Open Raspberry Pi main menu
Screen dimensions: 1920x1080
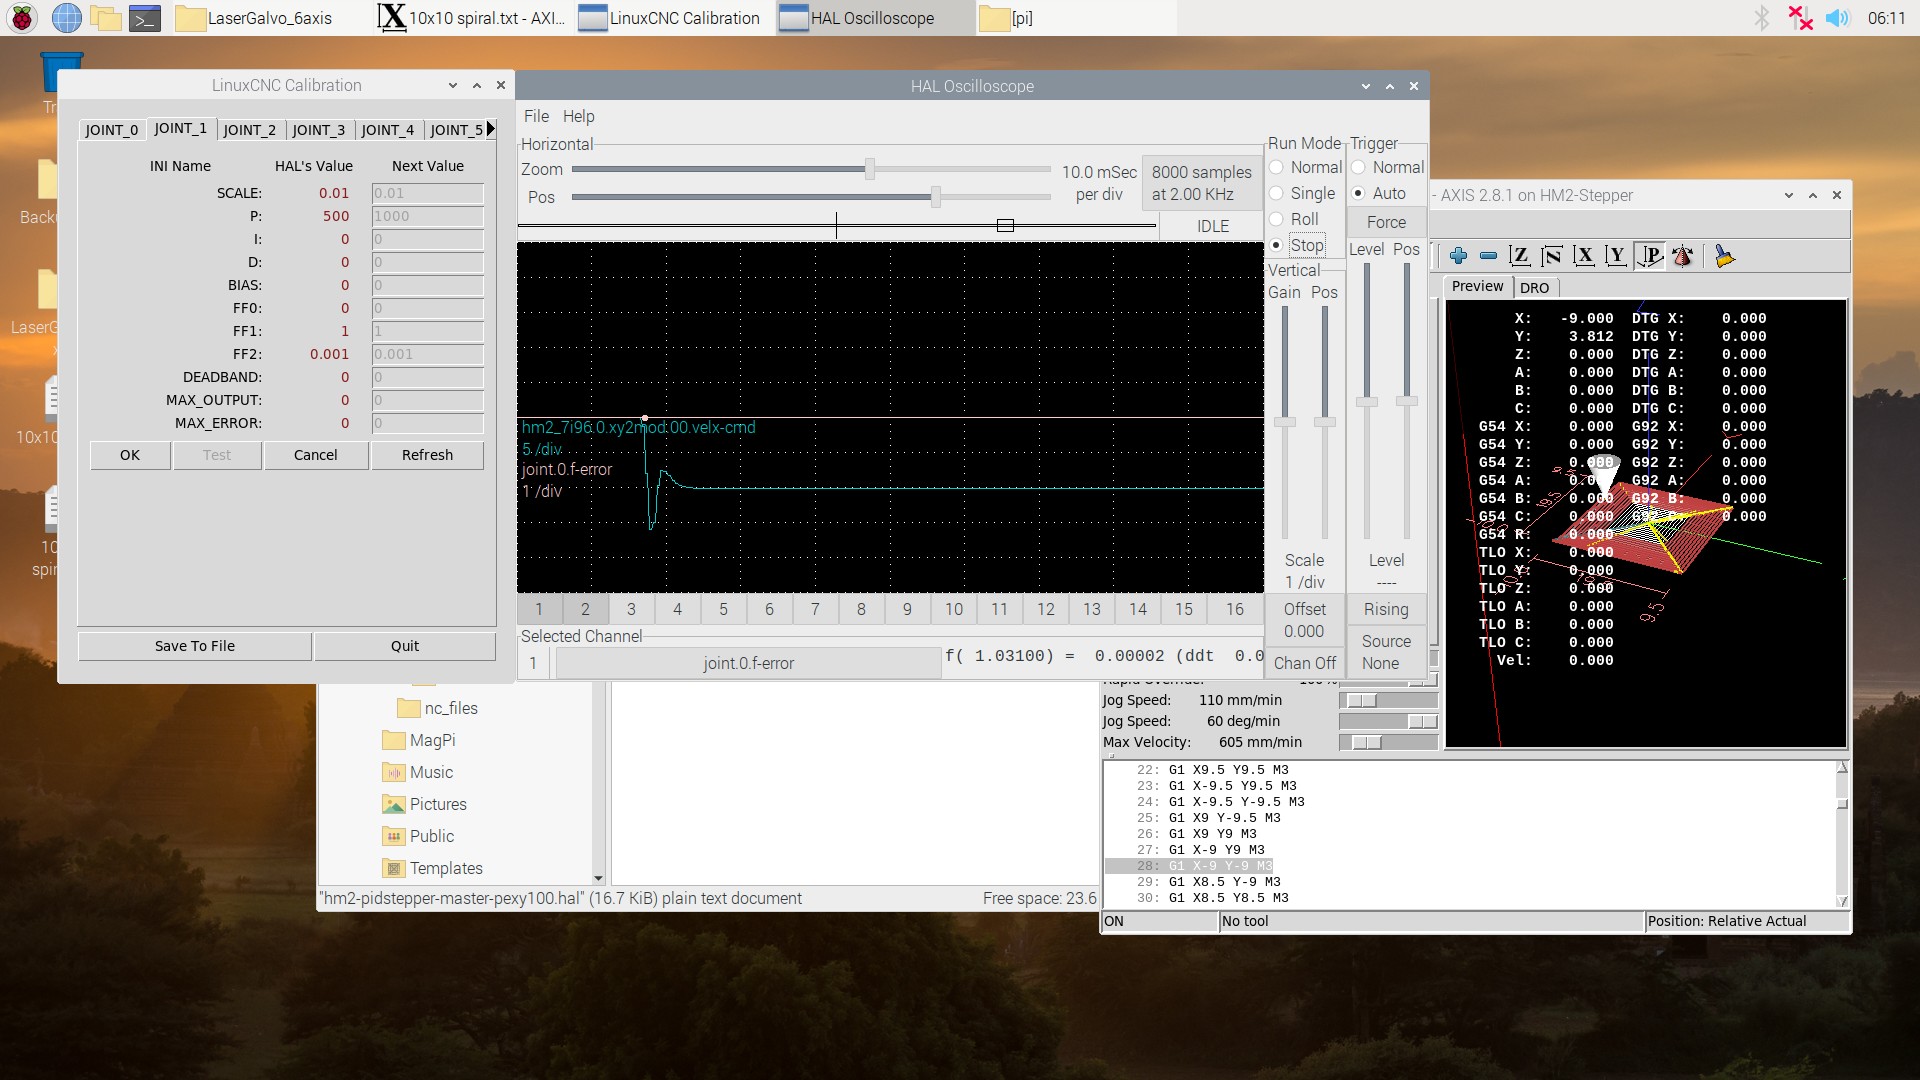pos(22,18)
